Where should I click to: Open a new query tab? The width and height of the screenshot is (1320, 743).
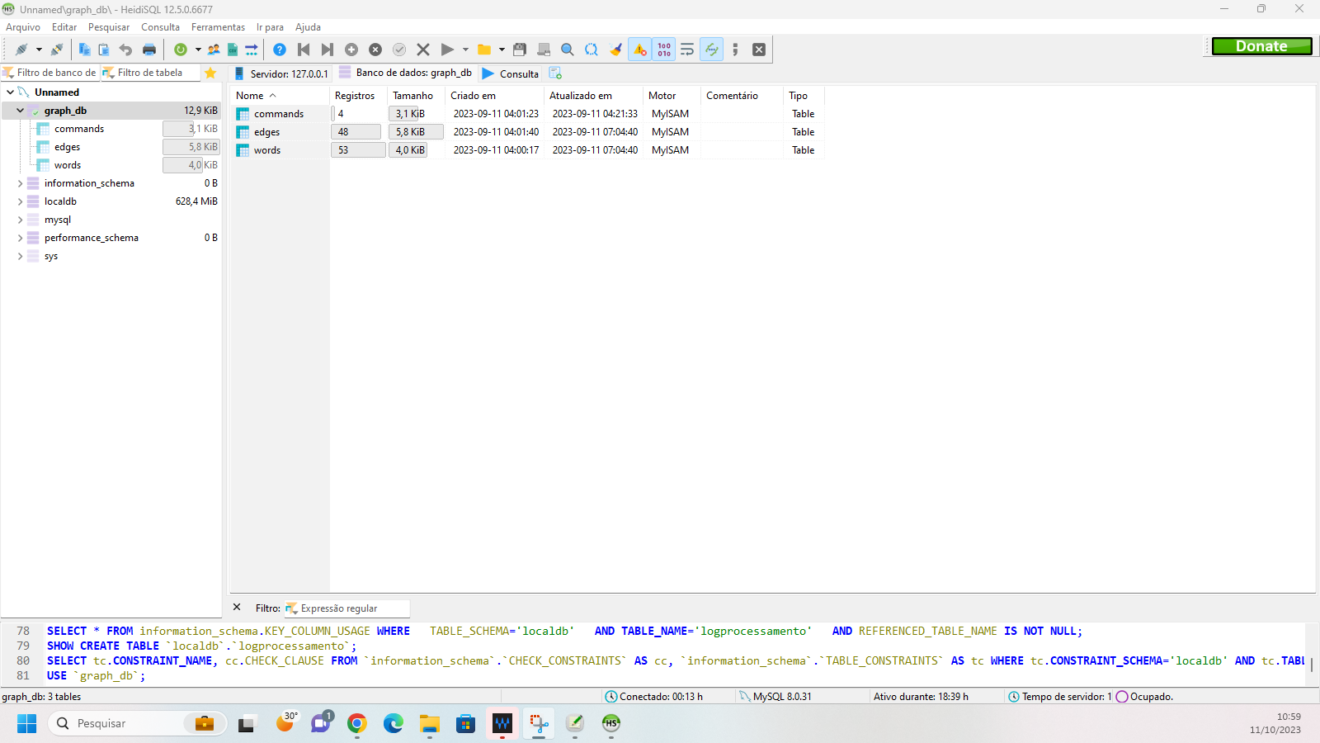[x=556, y=72]
